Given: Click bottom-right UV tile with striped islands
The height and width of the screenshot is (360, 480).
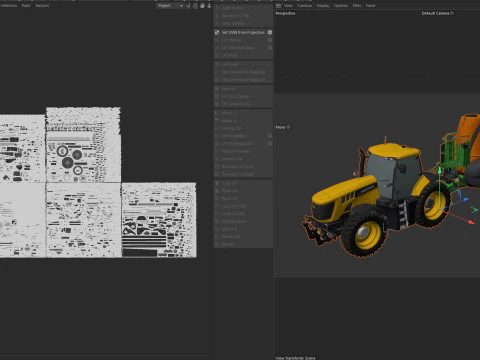Looking at the screenshot, I should pyautogui.click(x=159, y=220).
